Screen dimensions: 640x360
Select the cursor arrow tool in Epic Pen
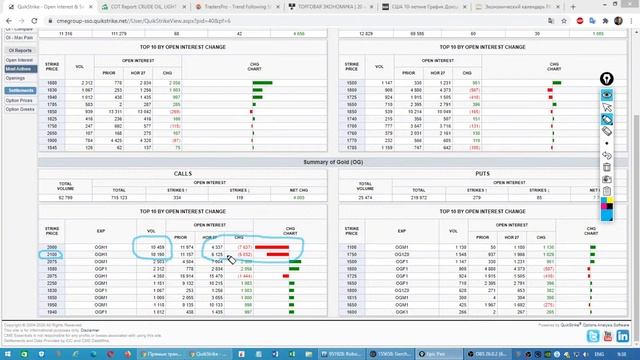click(607, 107)
